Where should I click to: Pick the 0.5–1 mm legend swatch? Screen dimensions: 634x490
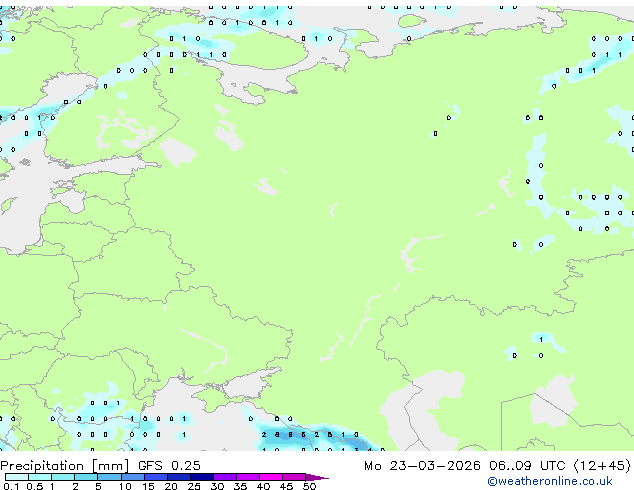[40, 477]
